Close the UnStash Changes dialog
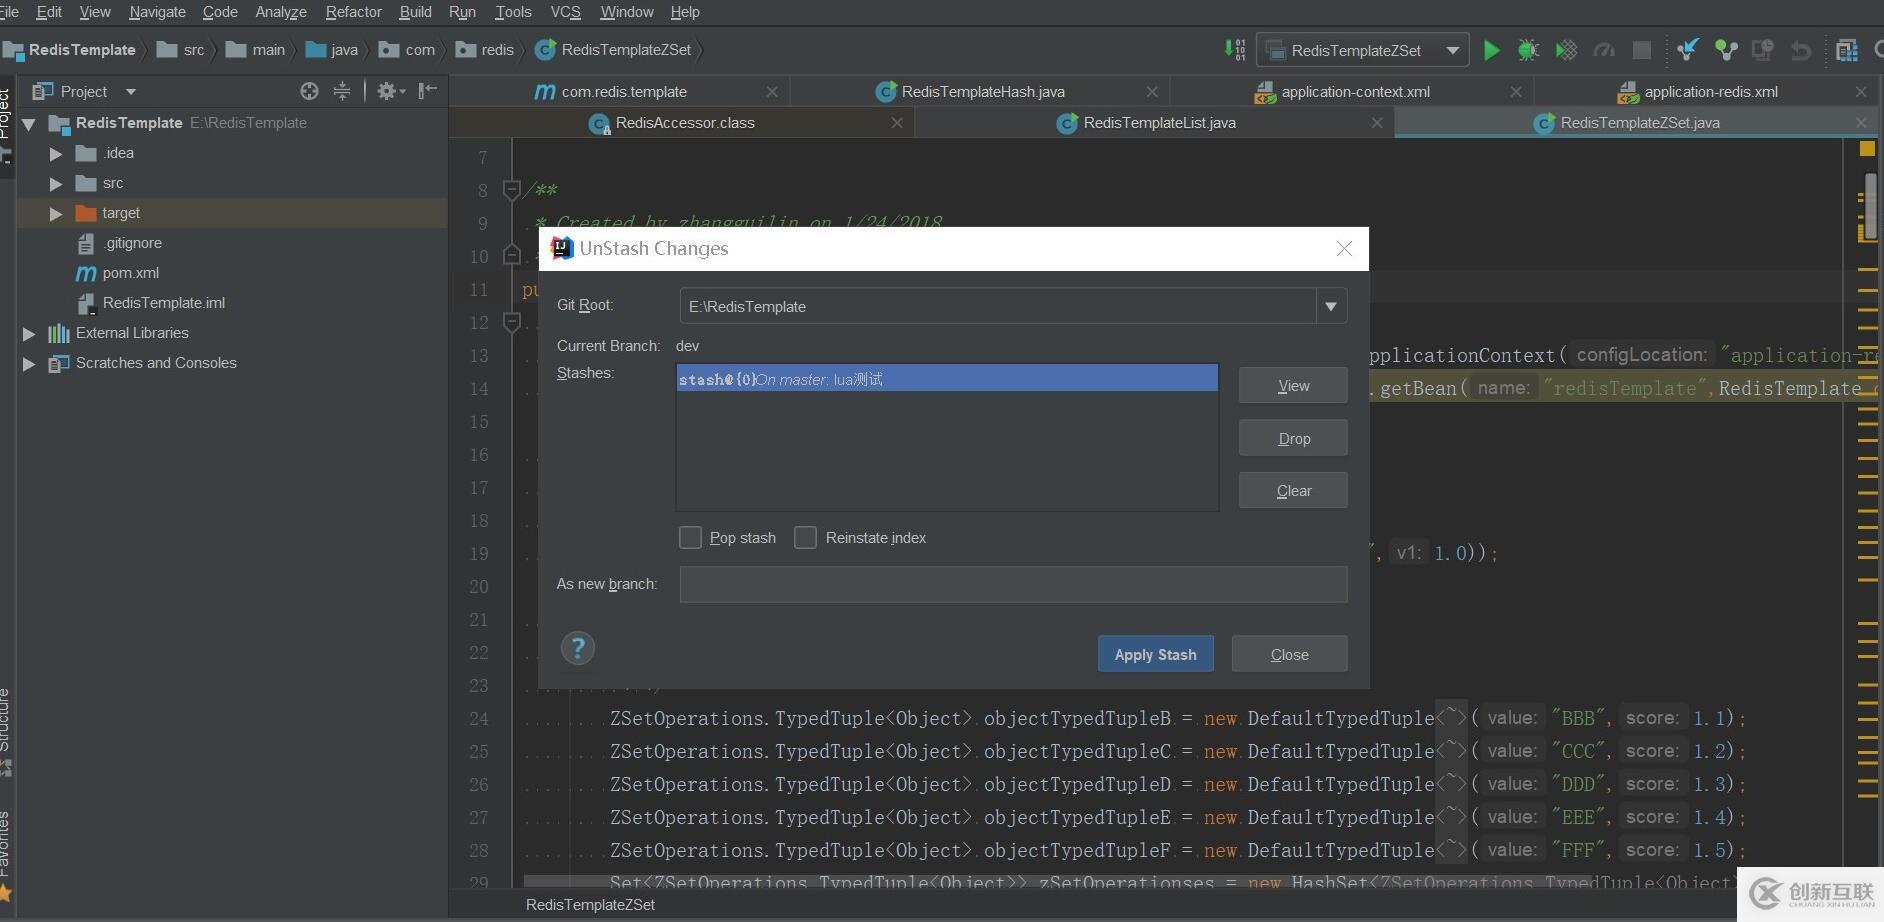This screenshot has height=922, width=1884. (1344, 249)
